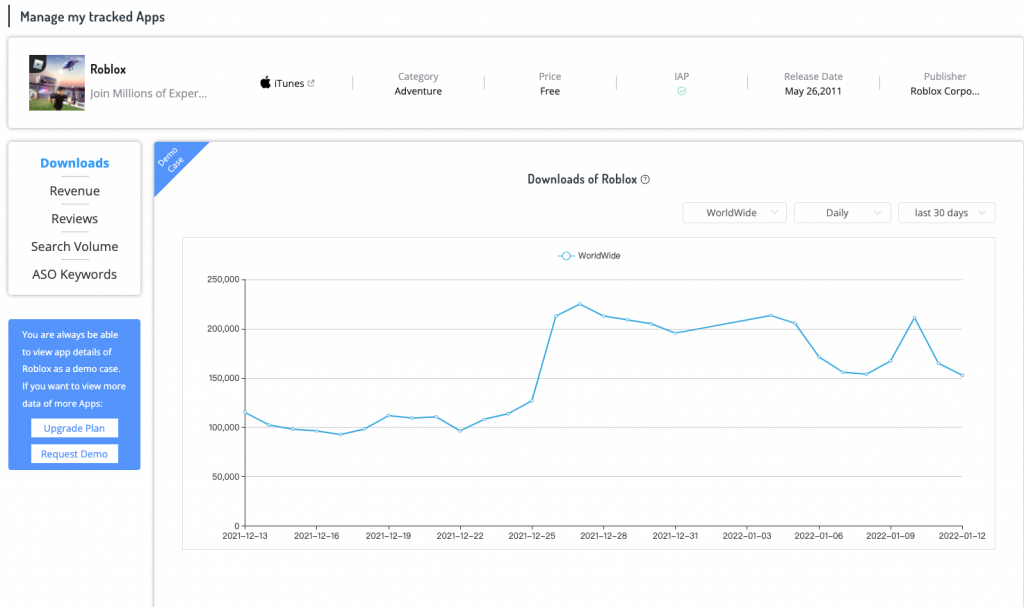Screen dimensions: 1024x607
Task: Click the Apple iTunes logo icon
Action: (x=265, y=83)
